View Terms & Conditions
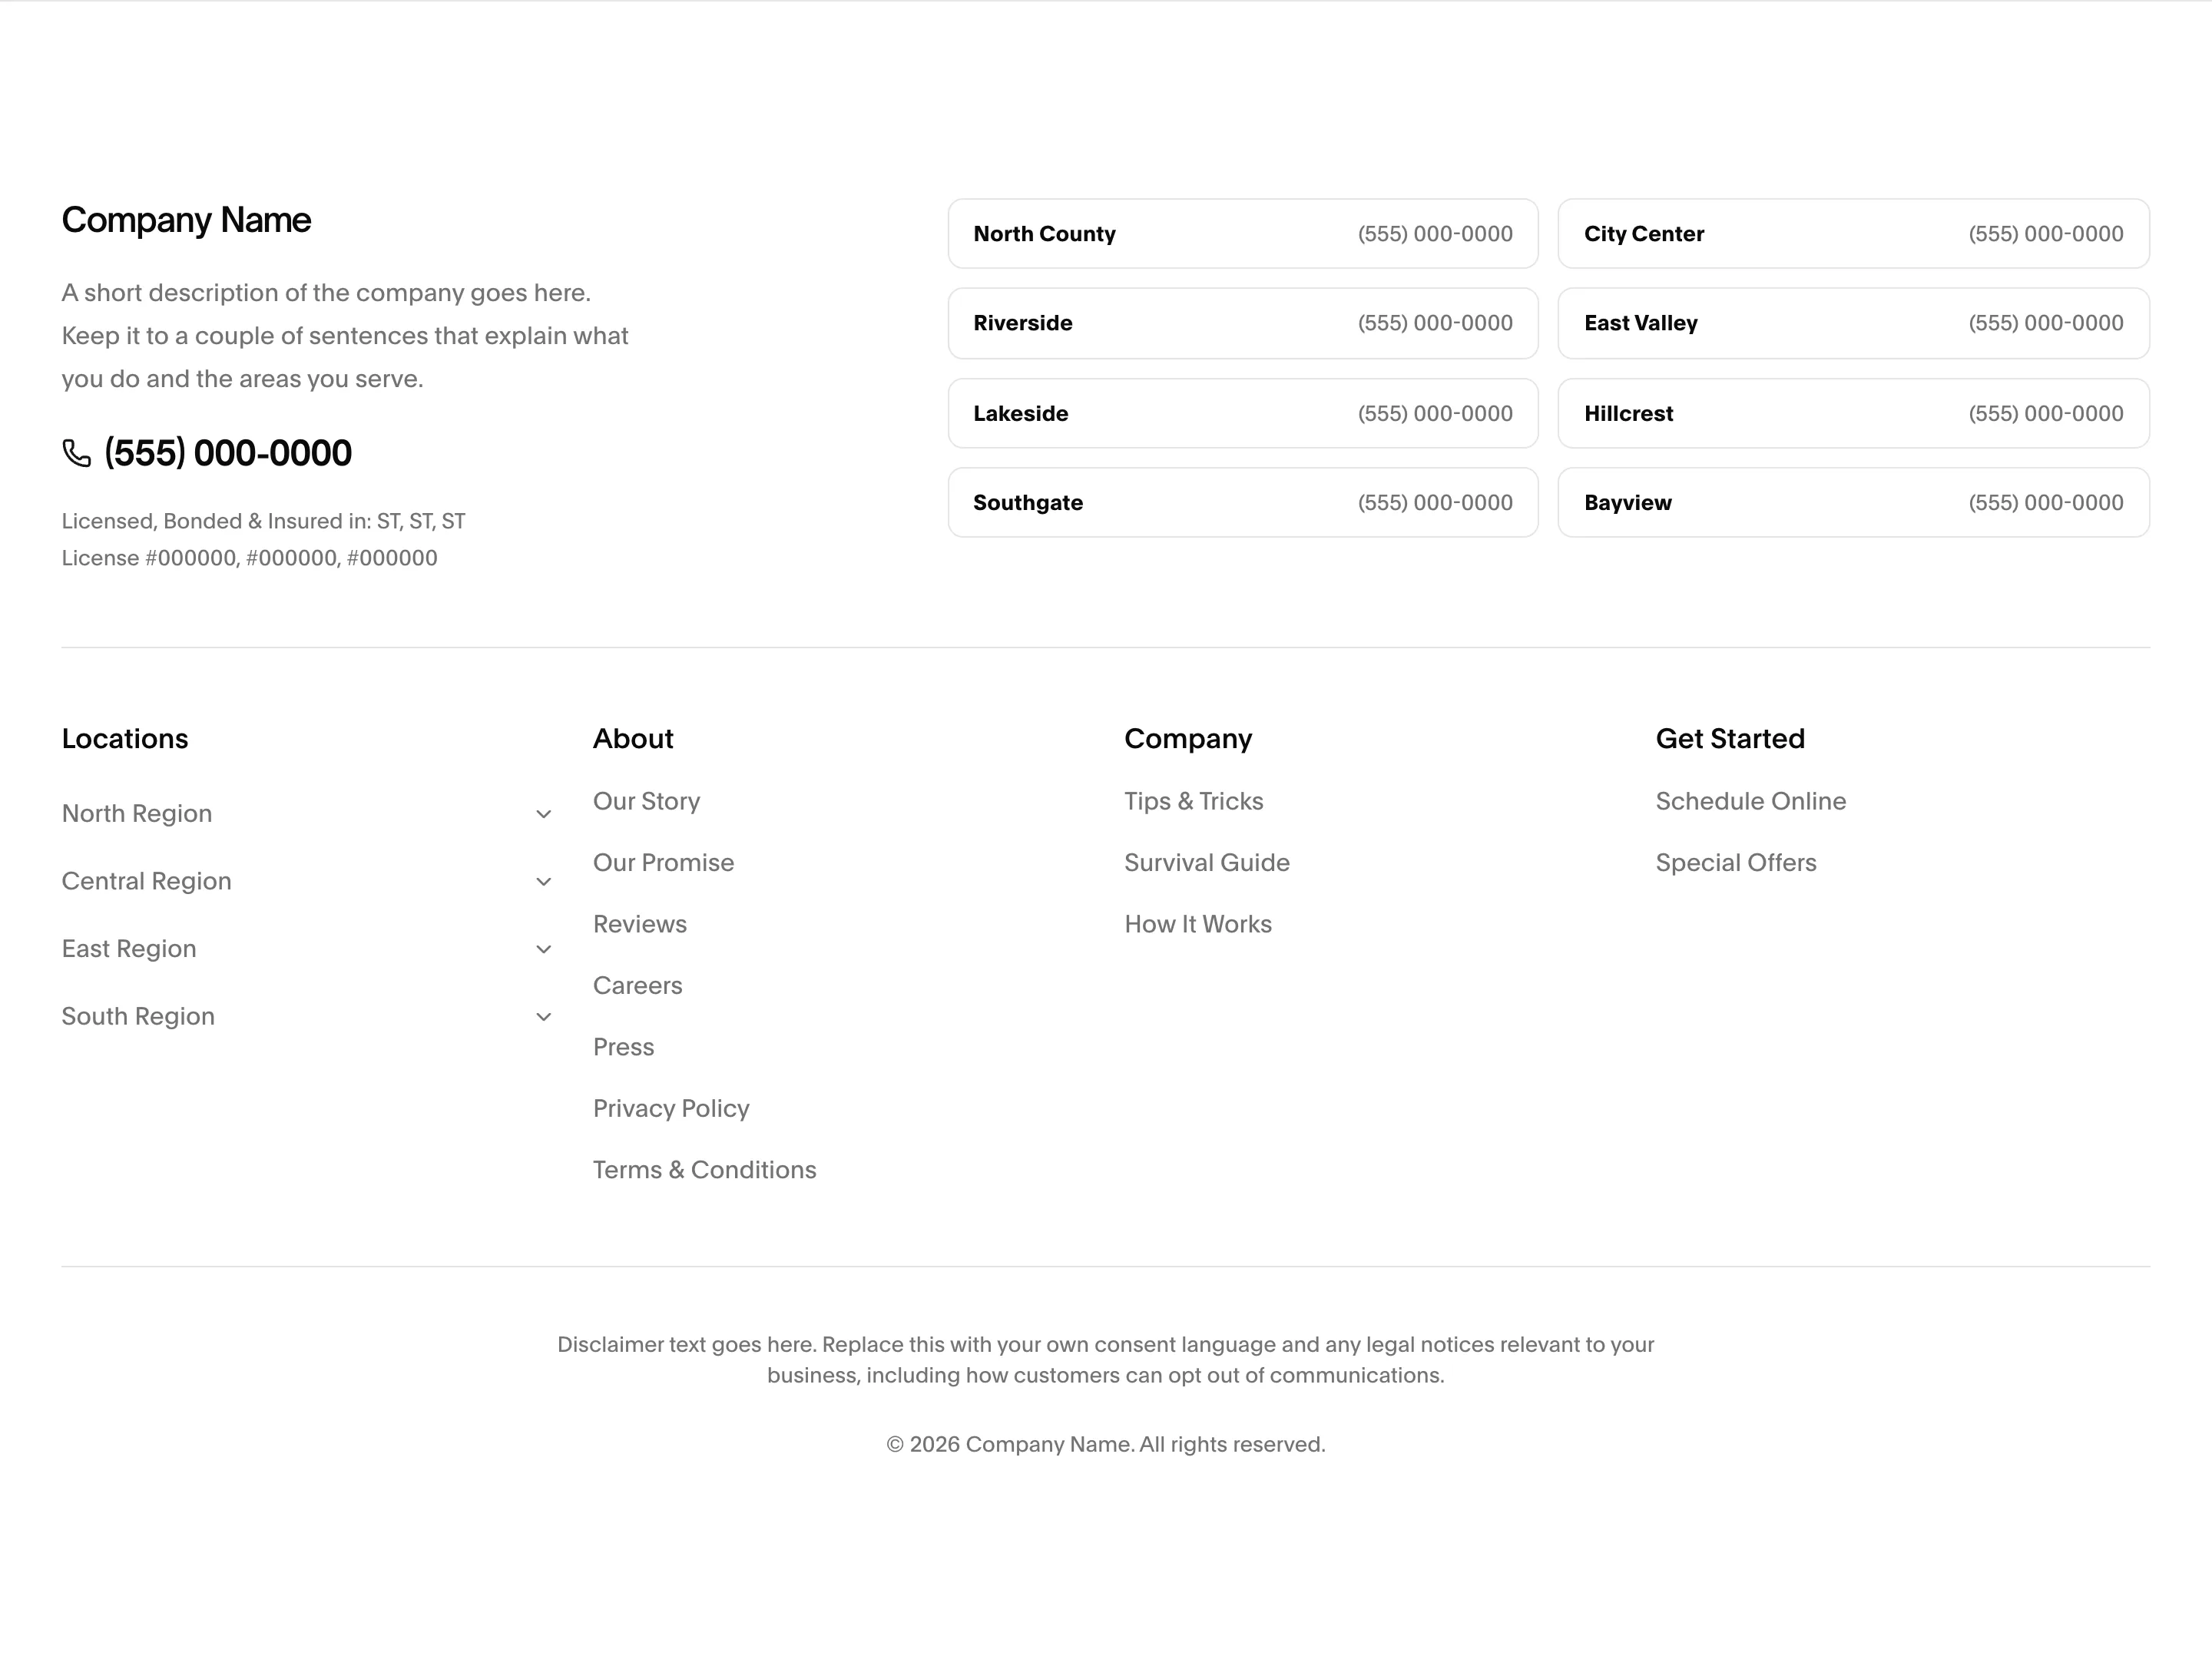Image resolution: width=2212 pixels, height=1656 pixels. click(705, 1170)
